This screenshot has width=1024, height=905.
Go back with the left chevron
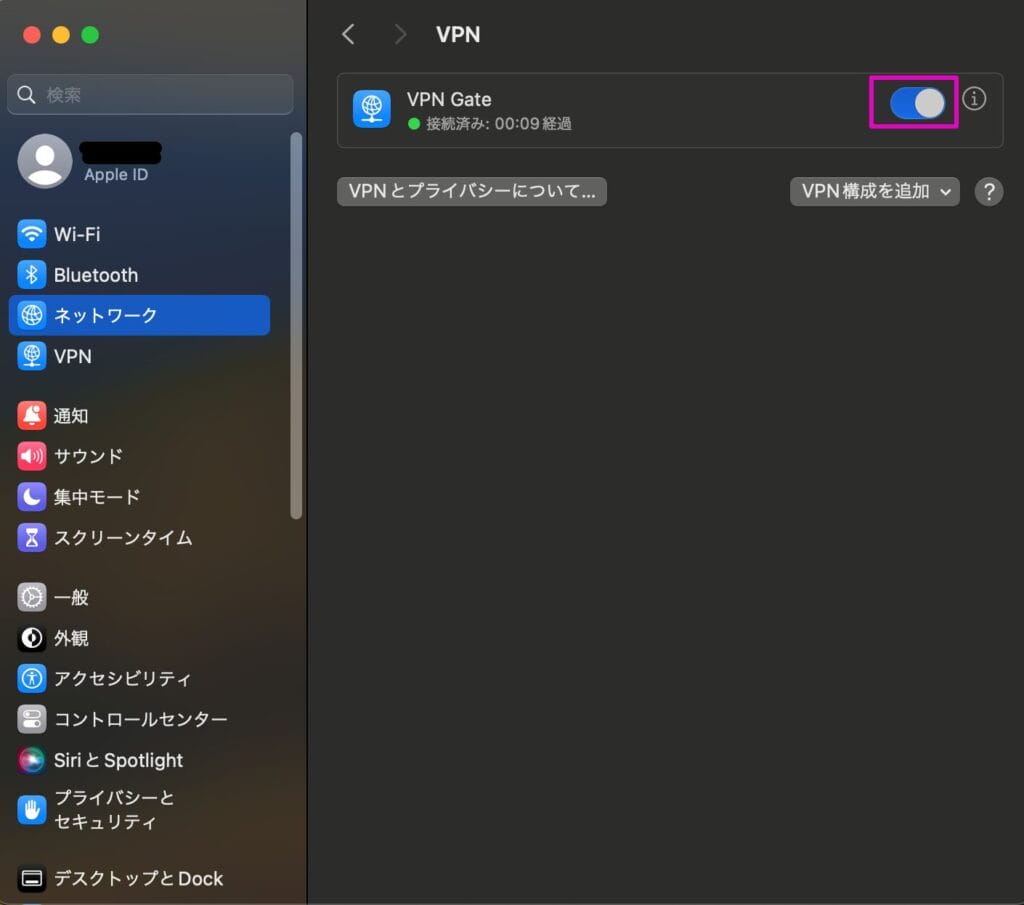349,34
